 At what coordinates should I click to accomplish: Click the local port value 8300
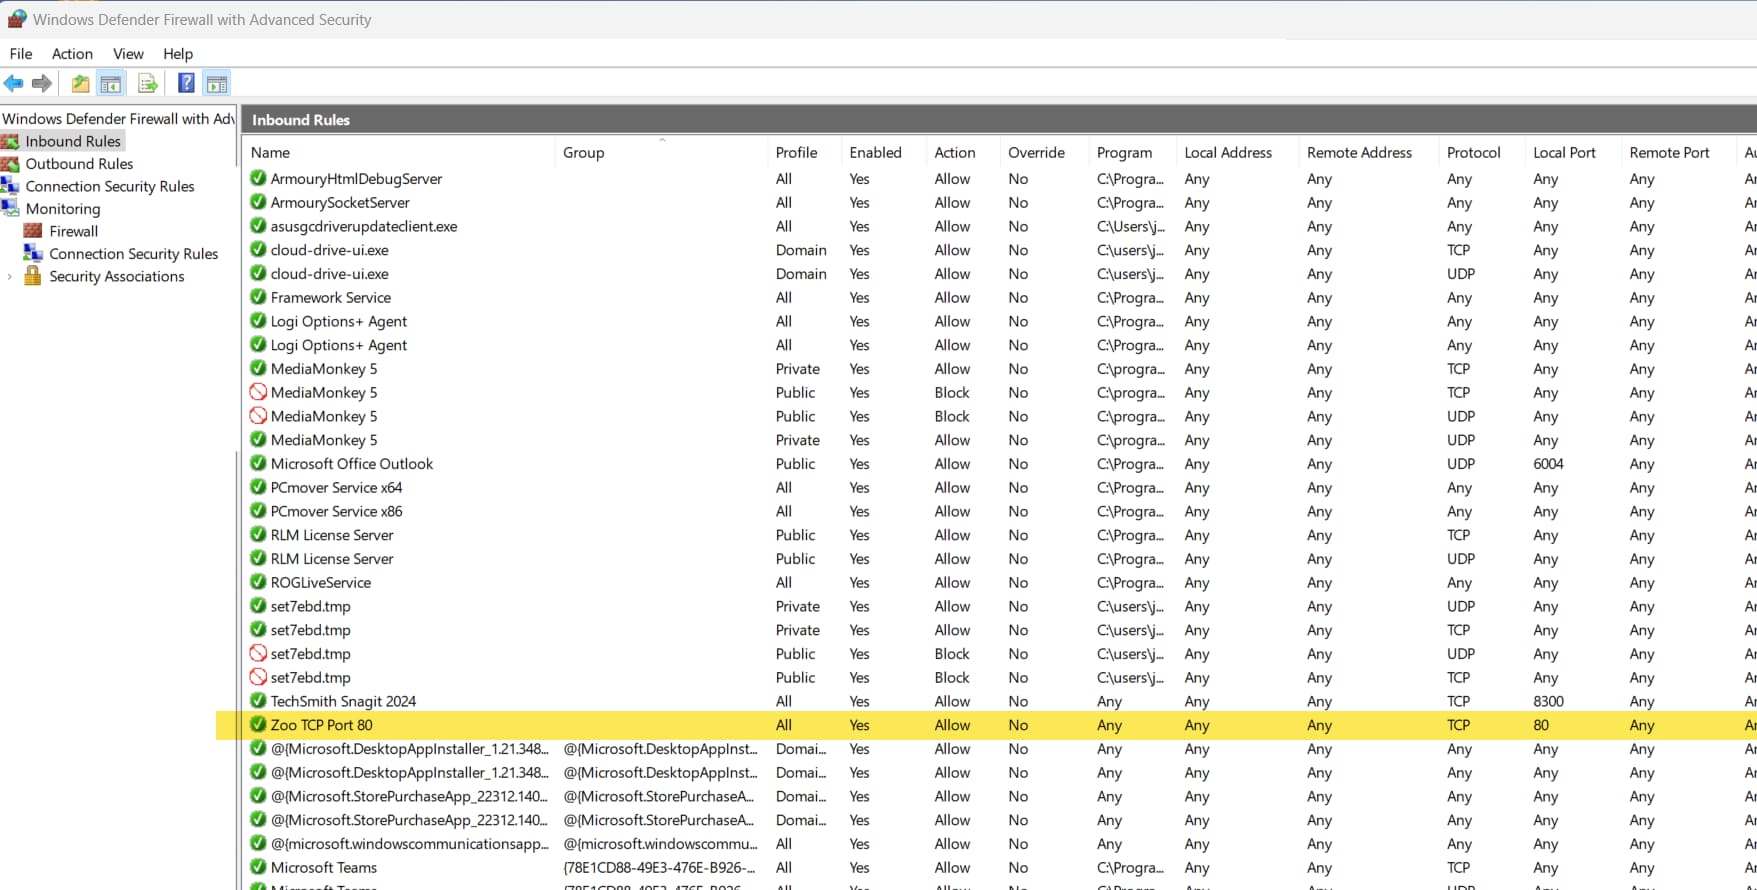coord(1548,702)
